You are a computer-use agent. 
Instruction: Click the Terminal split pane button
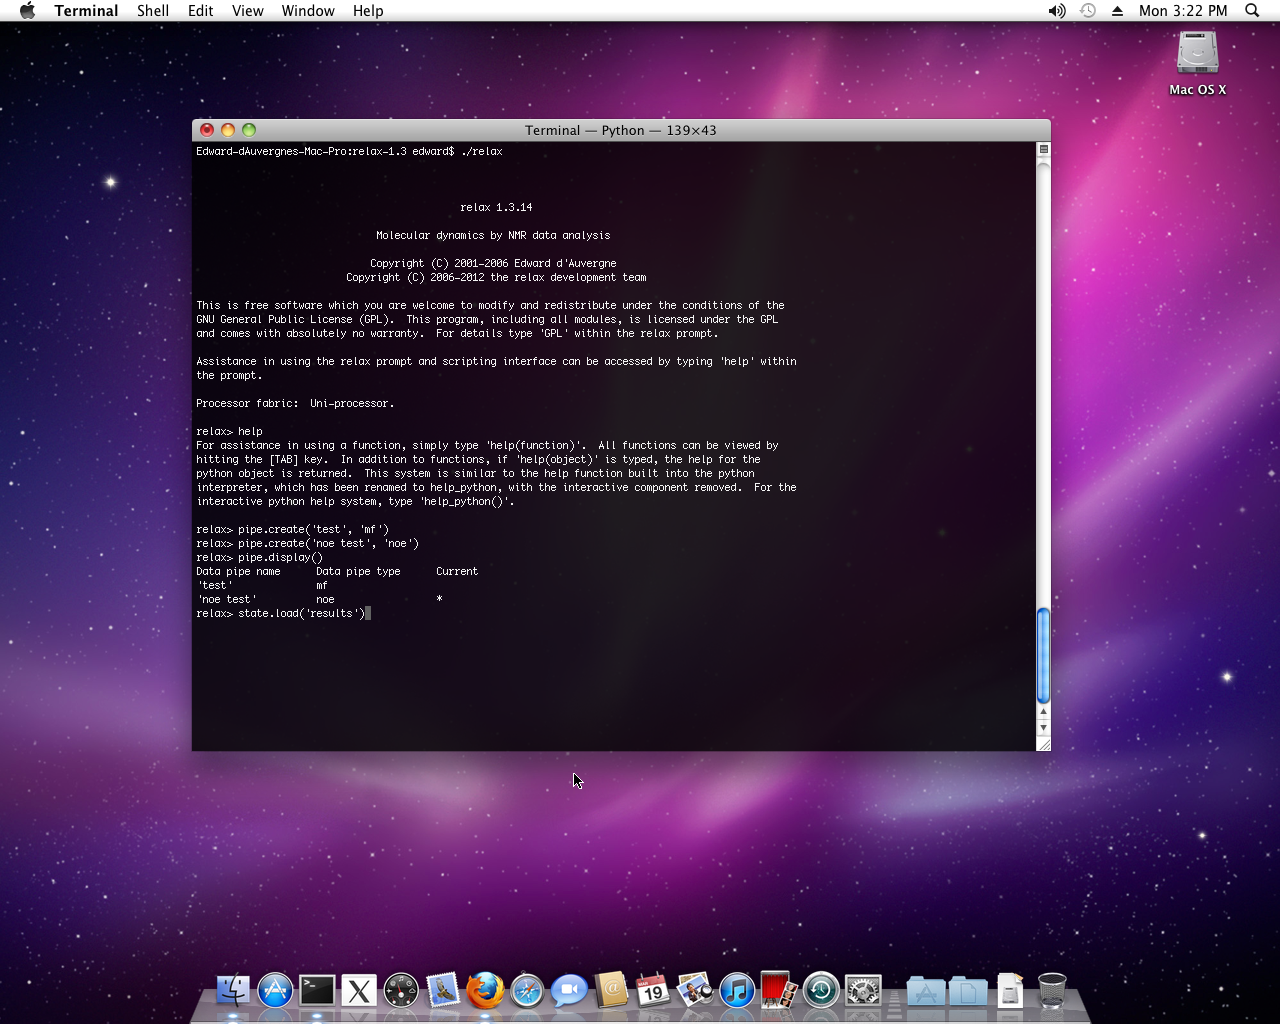[1043, 149]
